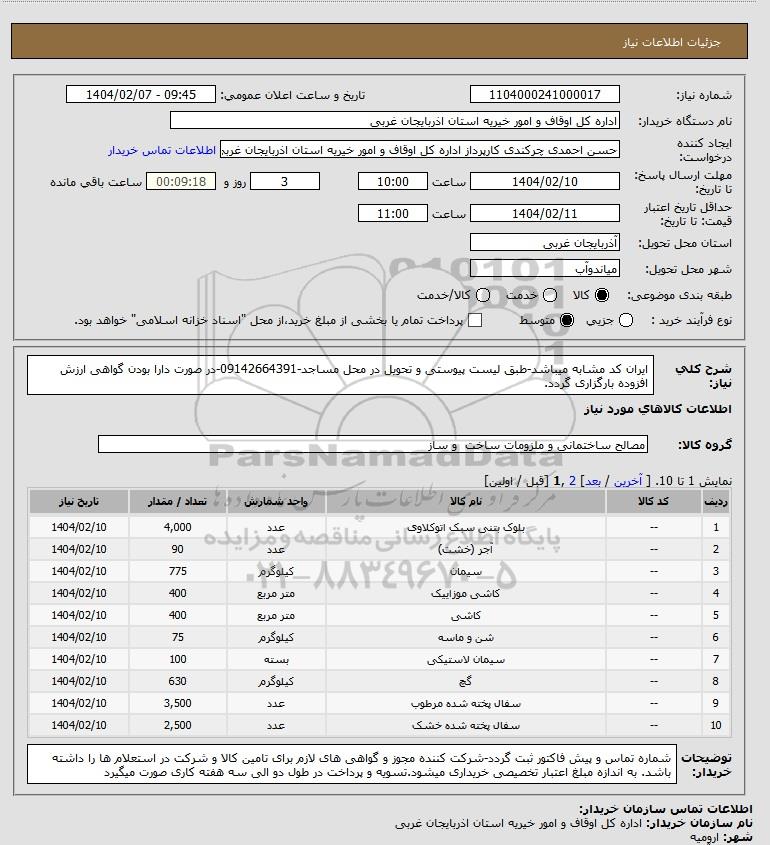Click the delivery province field آذربایجان غربی
770x845 pixels.
(545, 242)
